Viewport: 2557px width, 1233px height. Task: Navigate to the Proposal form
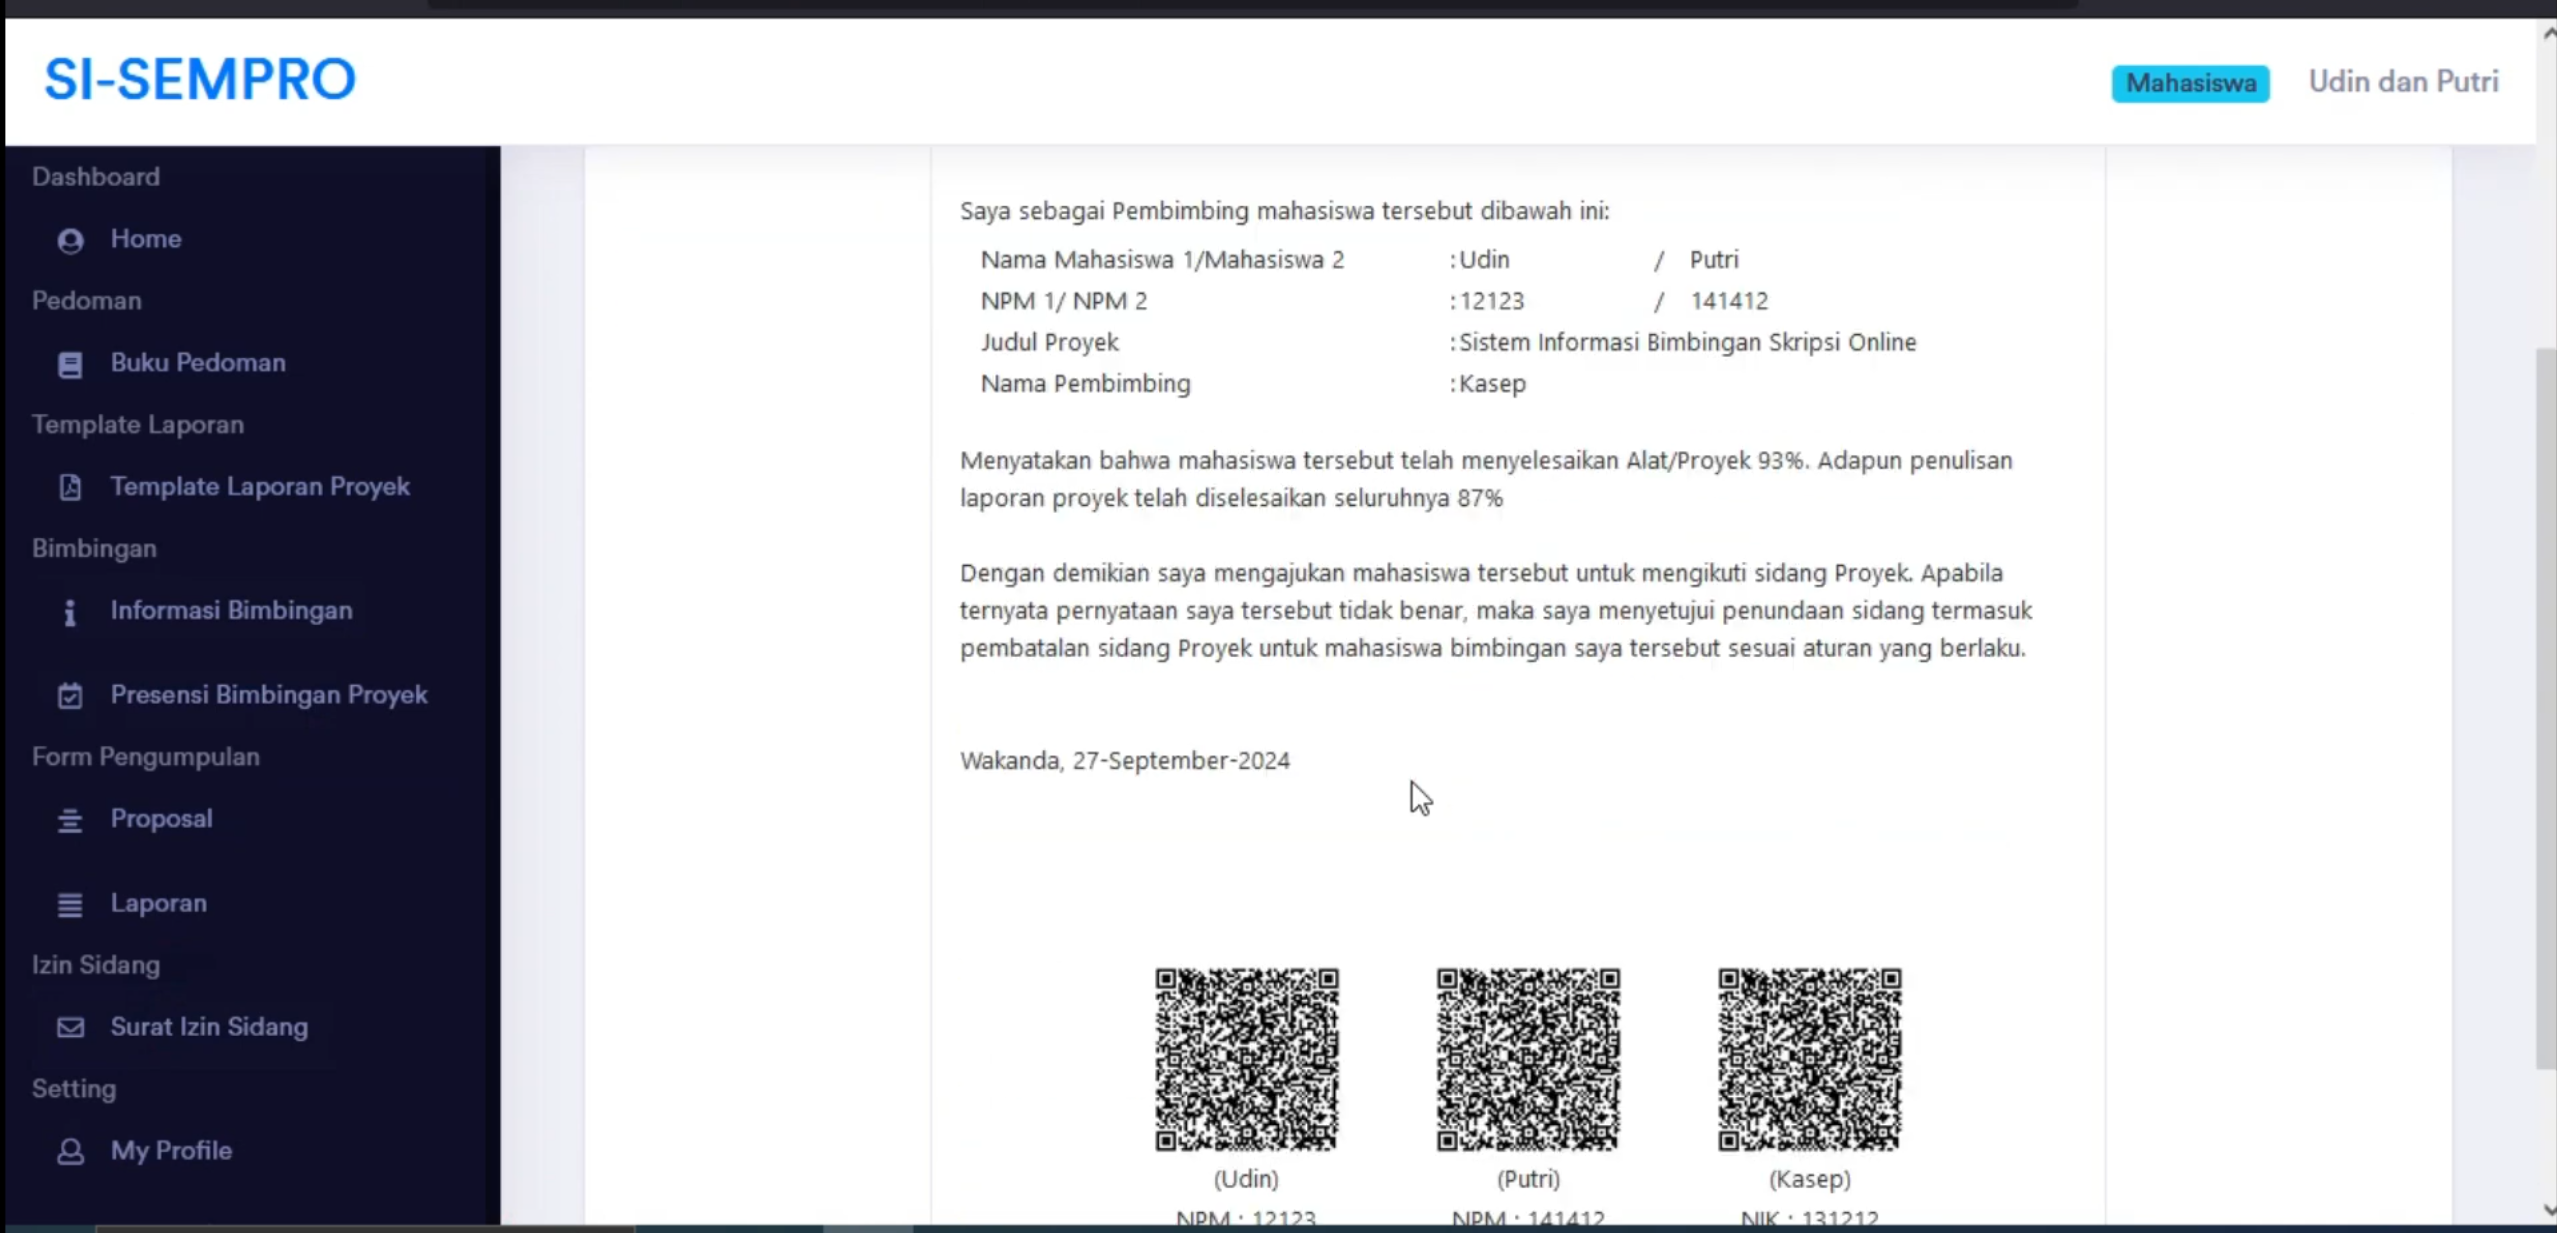[x=161, y=819]
